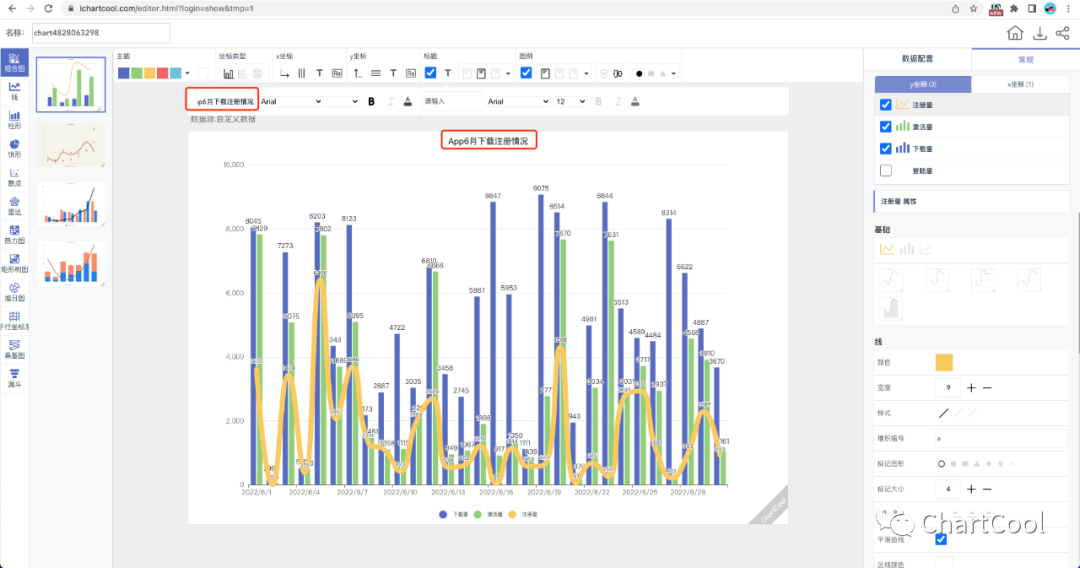This screenshot has width=1080, height=568.
Task: Enable the unchecked 登陆量 series checkbox
Action: (885, 170)
